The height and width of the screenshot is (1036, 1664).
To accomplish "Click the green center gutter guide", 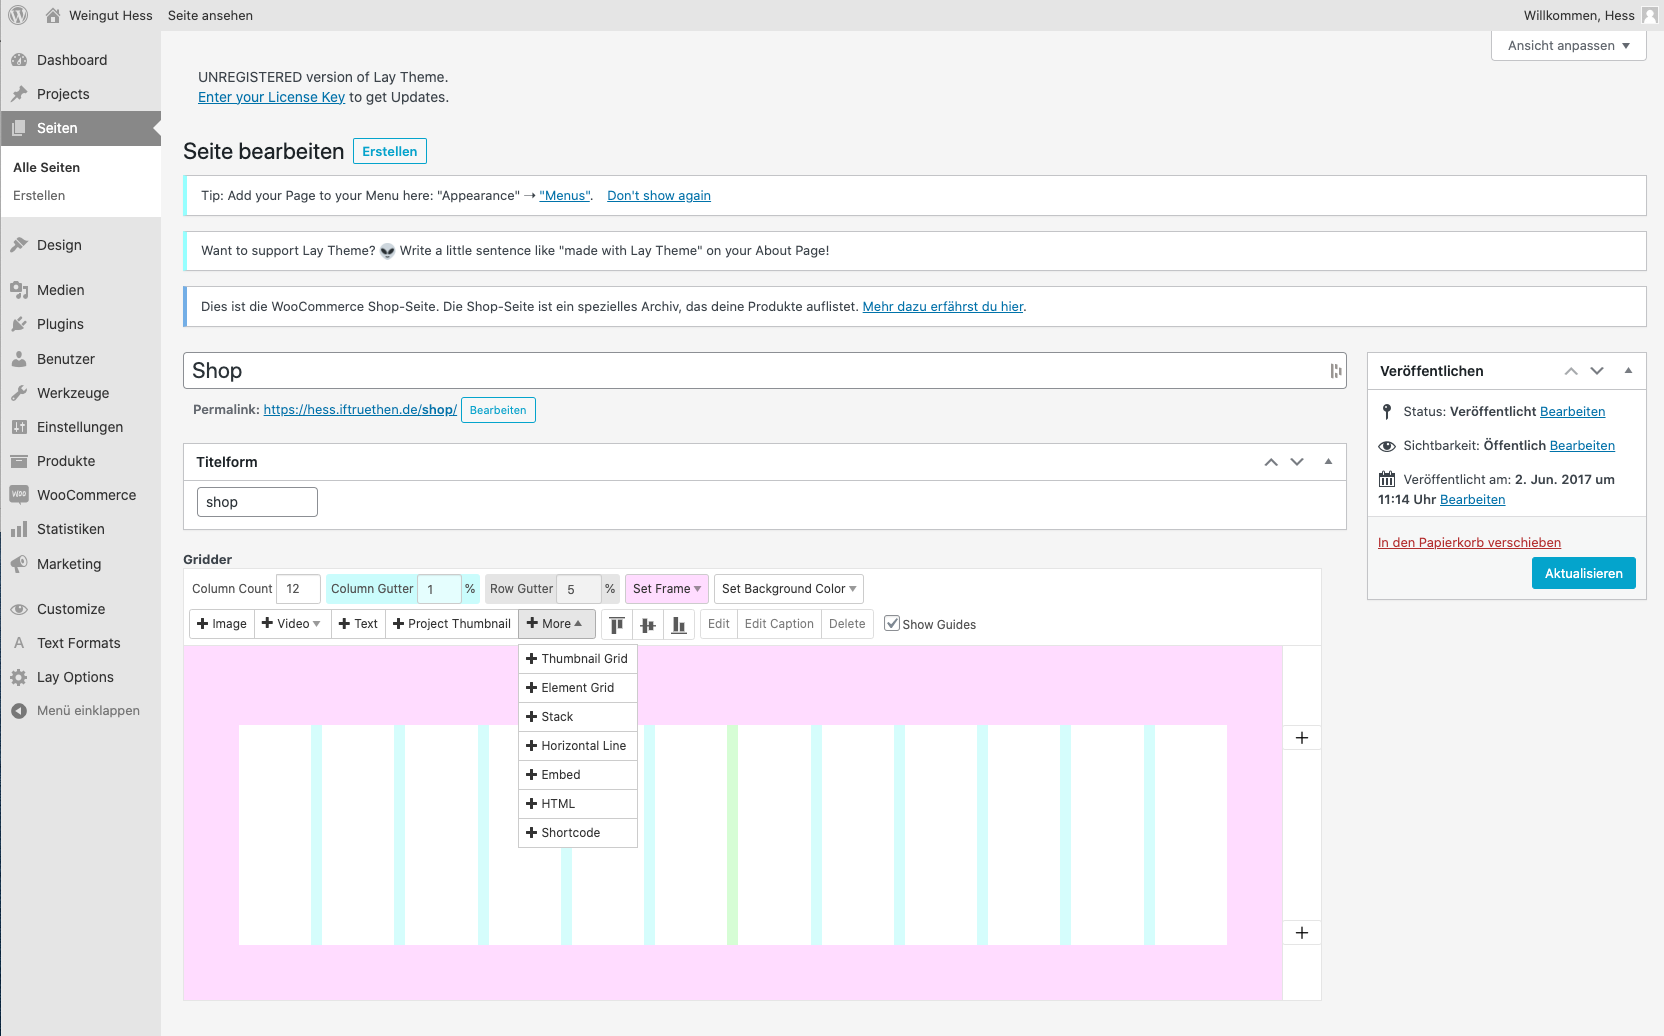I will point(733,835).
